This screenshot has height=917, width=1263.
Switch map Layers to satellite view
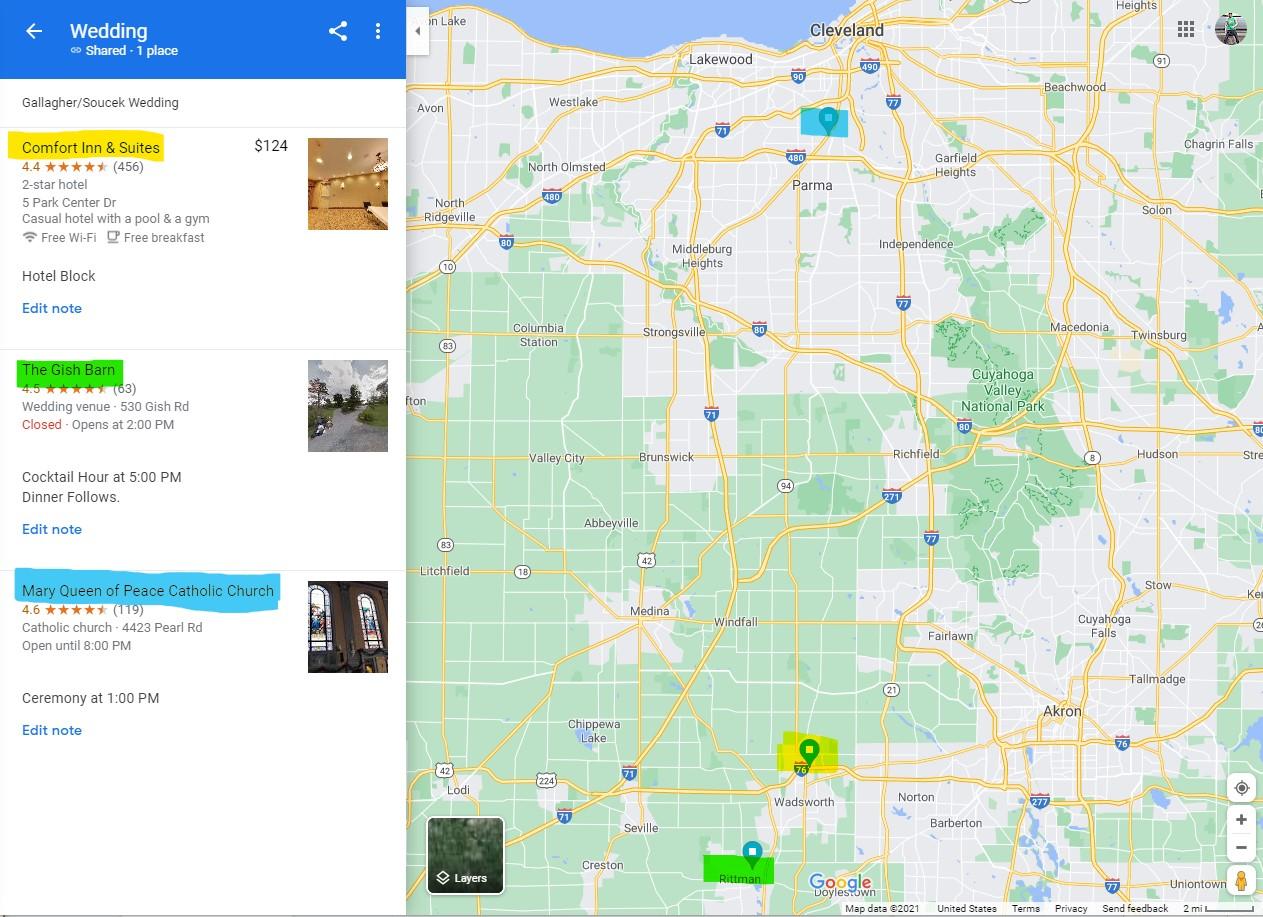point(465,855)
